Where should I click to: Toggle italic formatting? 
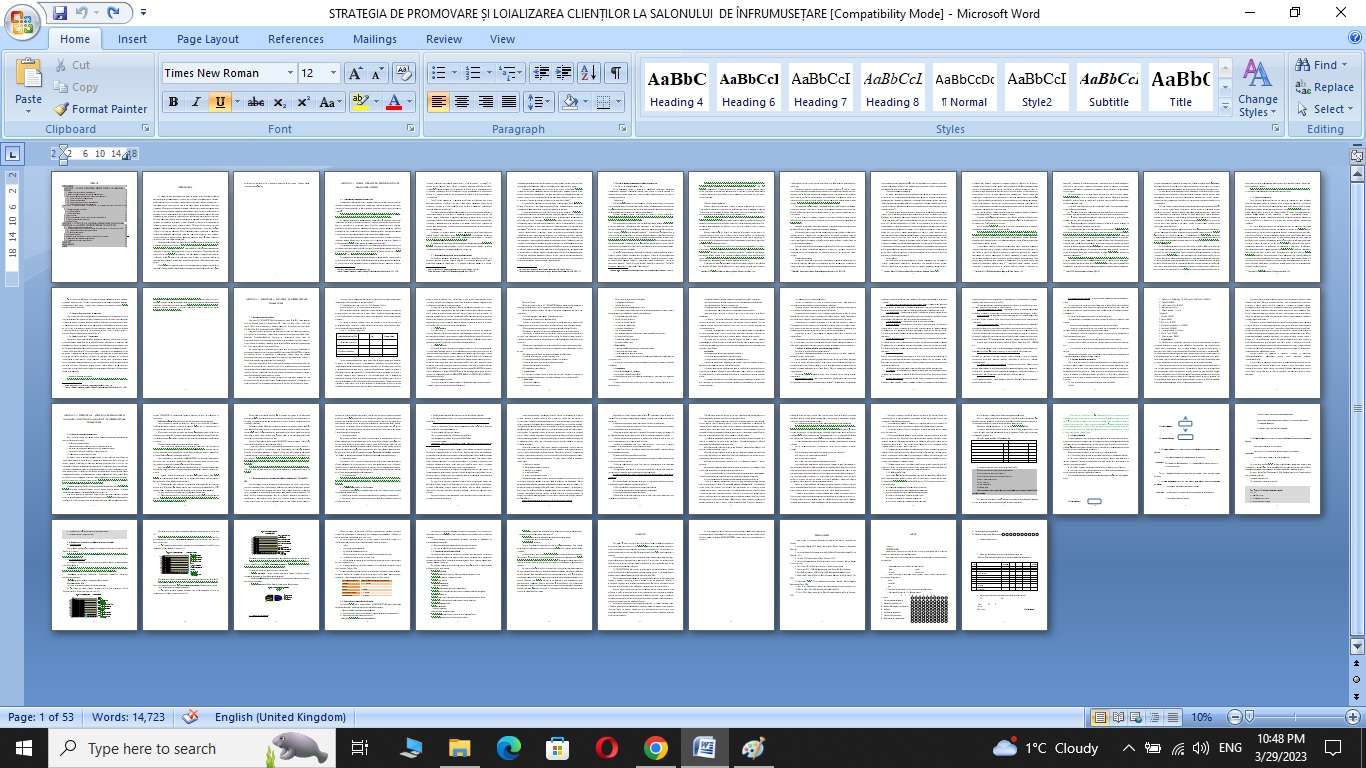pos(196,102)
